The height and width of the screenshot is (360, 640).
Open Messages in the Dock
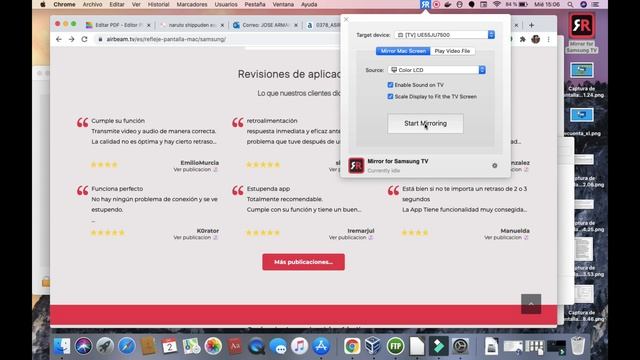(x=278, y=346)
